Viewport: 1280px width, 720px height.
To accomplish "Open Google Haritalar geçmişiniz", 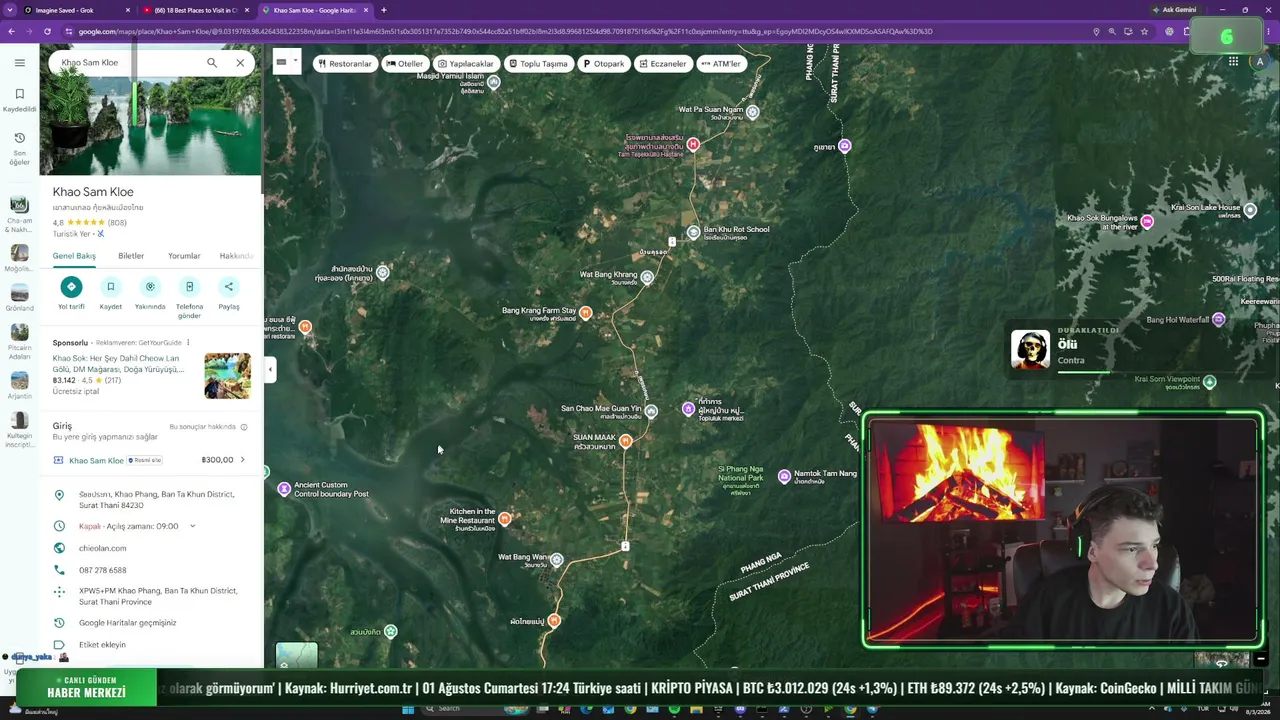I will tap(128, 623).
